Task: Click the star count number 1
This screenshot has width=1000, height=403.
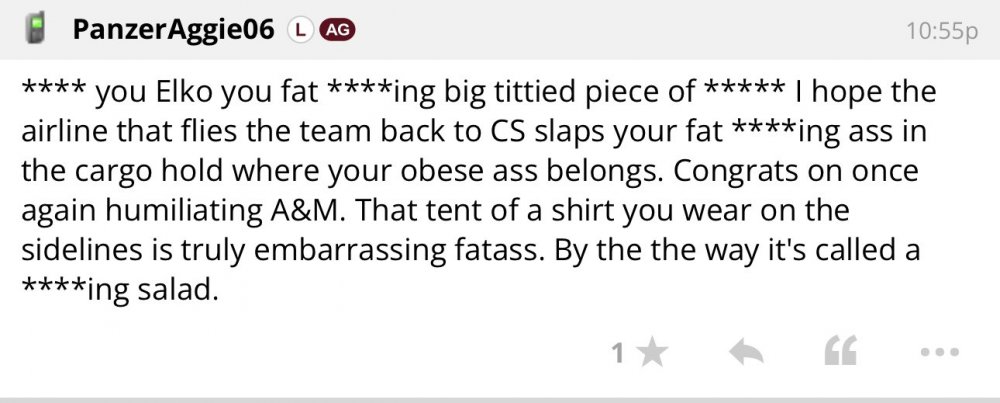Action: [618, 353]
